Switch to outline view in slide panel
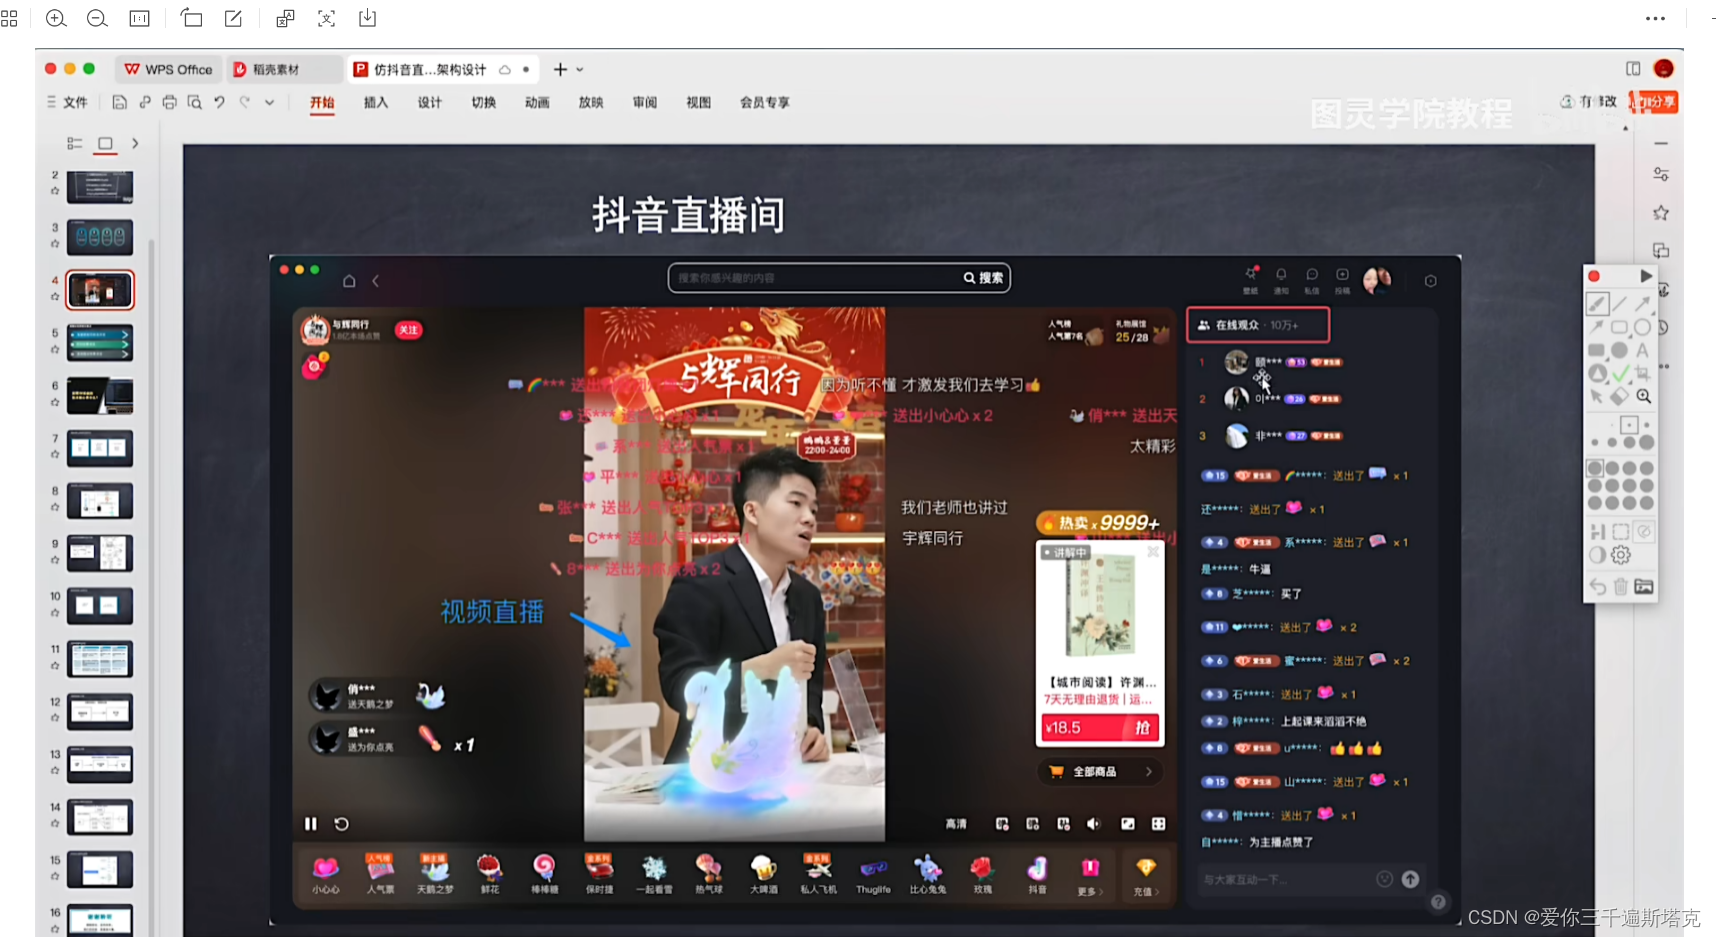Screen dimensions: 1716x937 point(74,143)
